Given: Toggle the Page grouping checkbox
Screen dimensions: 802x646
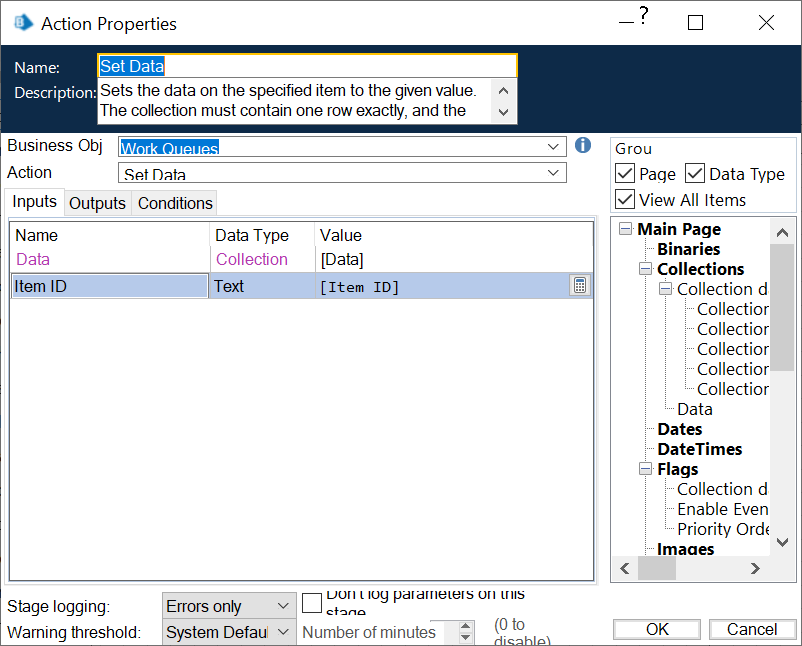Looking at the screenshot, I should 625,174.
